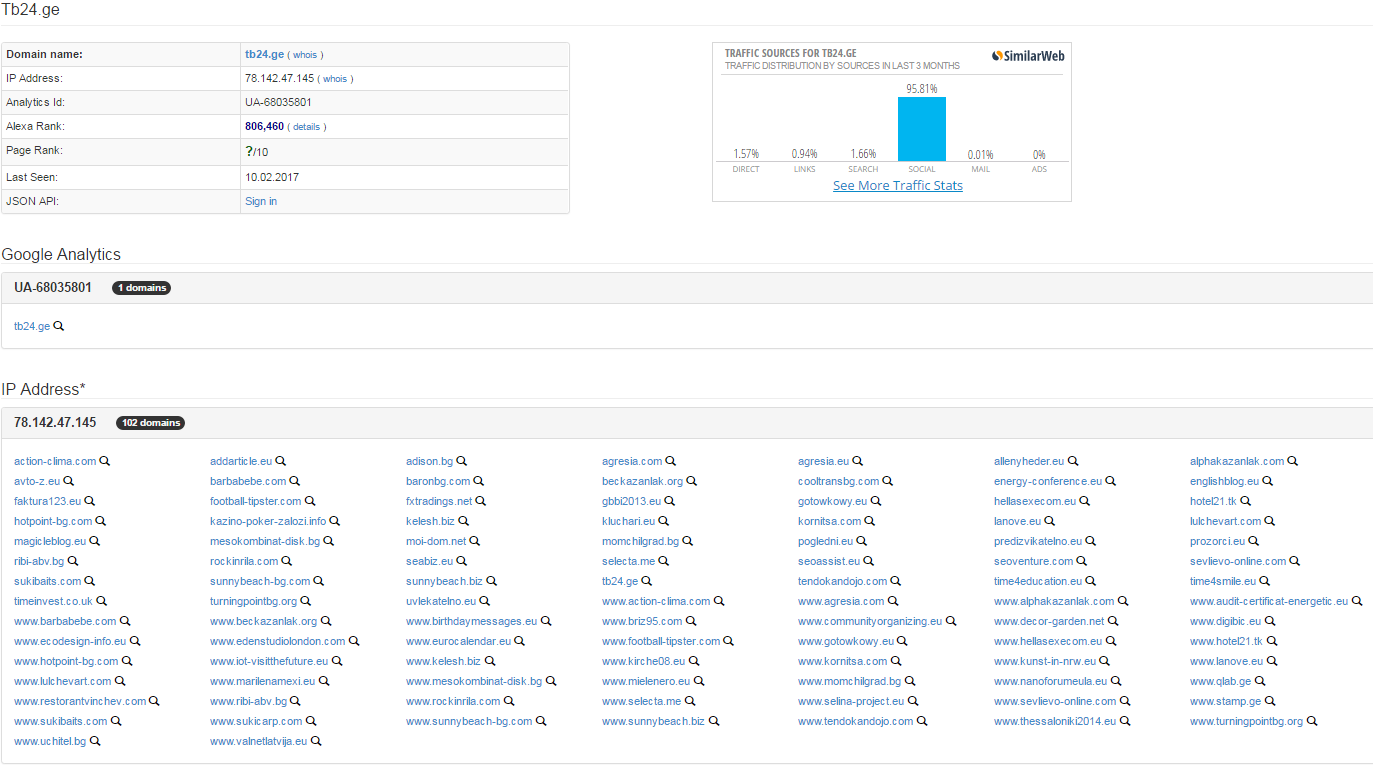Click the magnifier icon next to action-clima.com
The image size is (1373, 765).
point(104,461)
